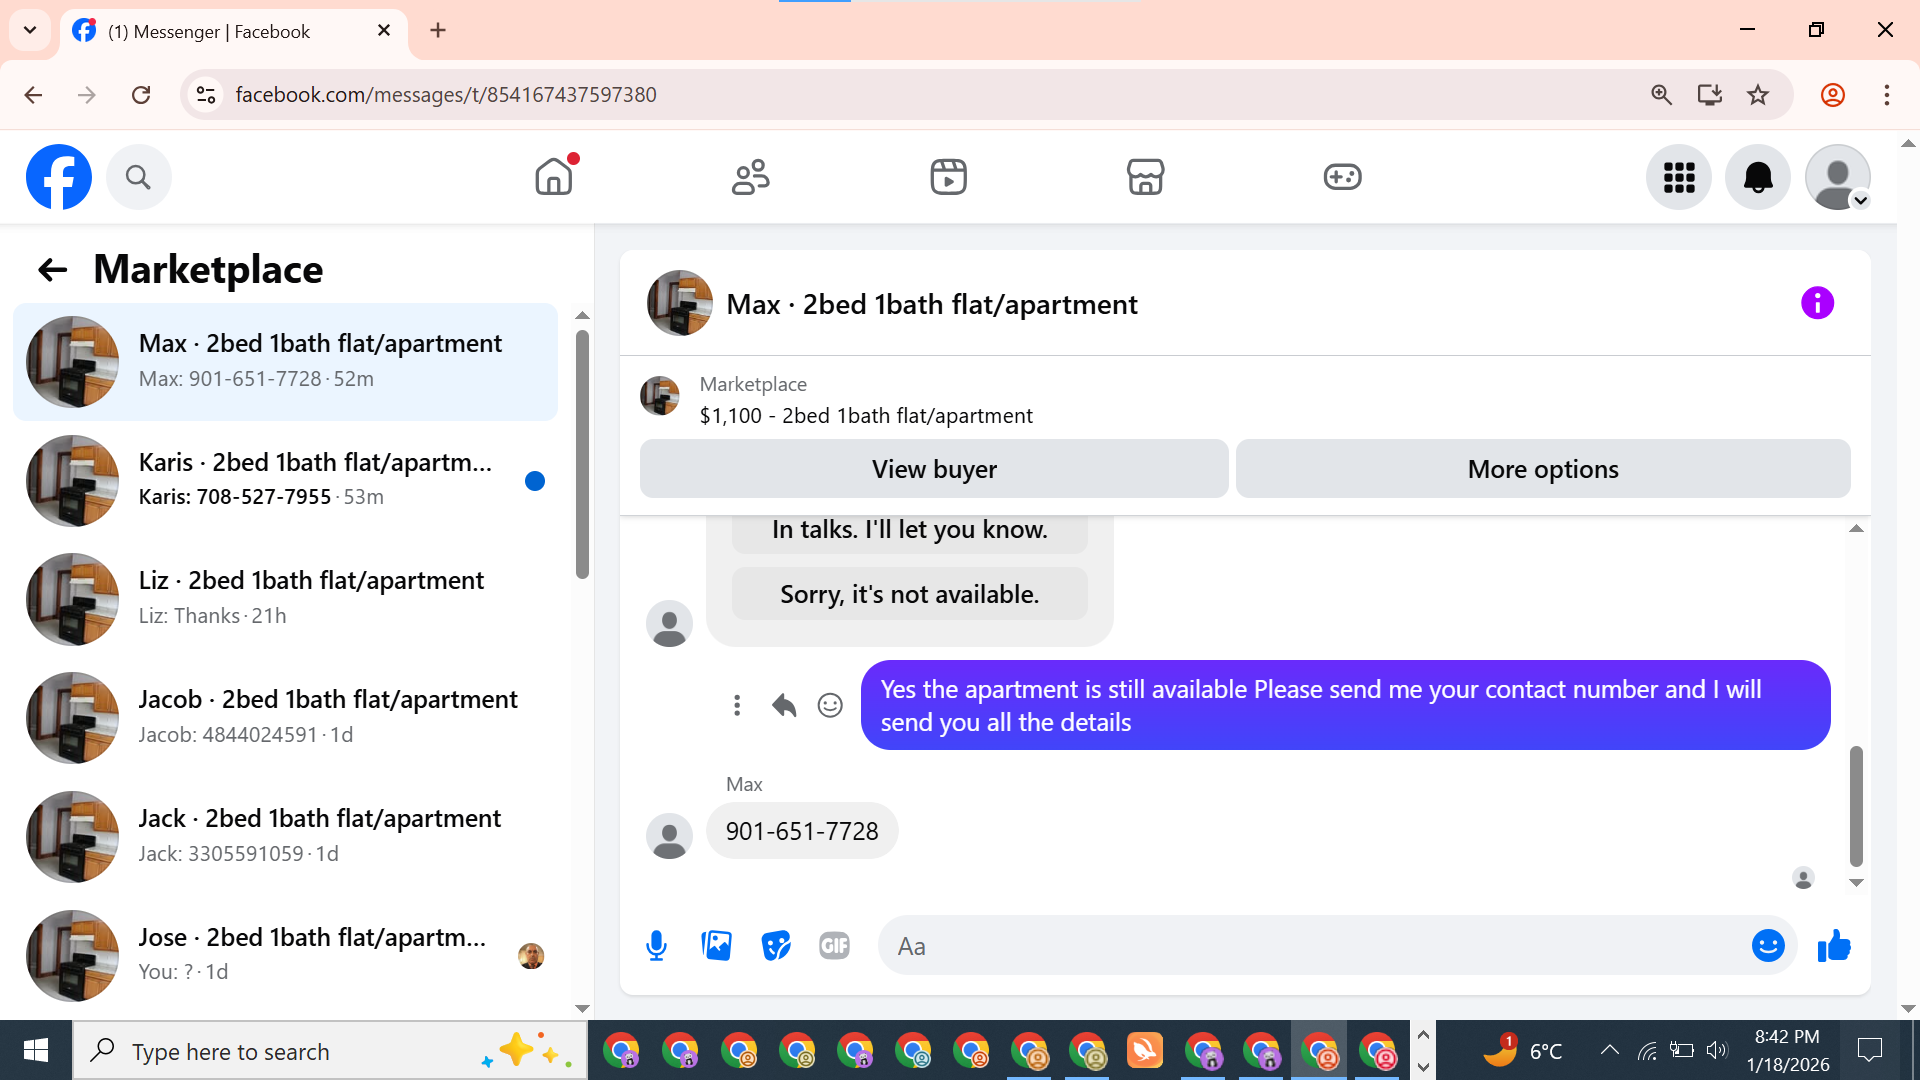Select quick reply Sorry, it's not available
This screenshot has width=1920, height=1080.
tap(909, 594)
